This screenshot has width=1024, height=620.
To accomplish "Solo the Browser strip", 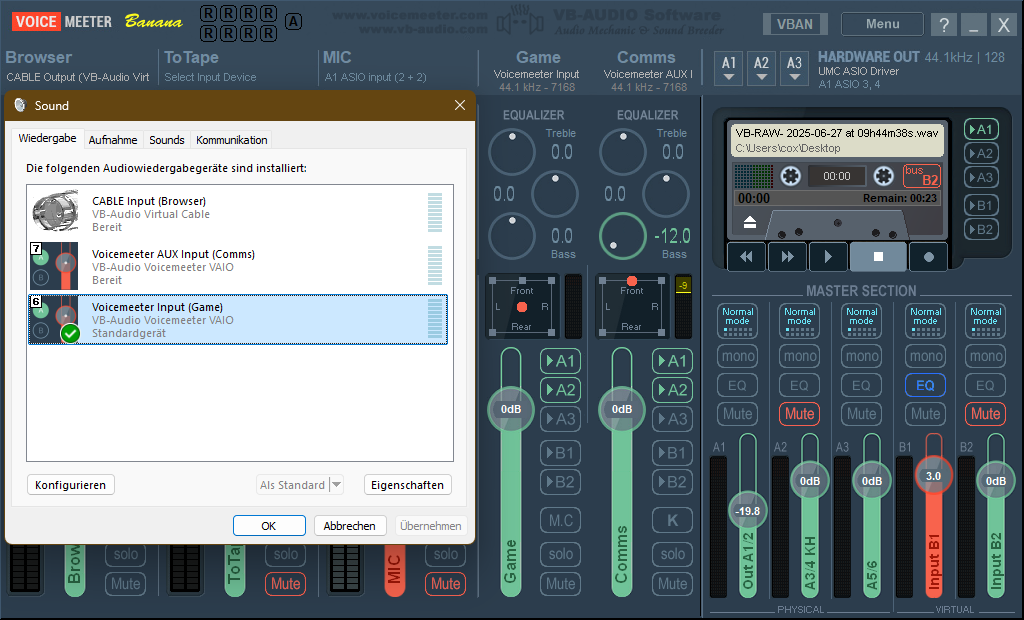I will (125, 554).
